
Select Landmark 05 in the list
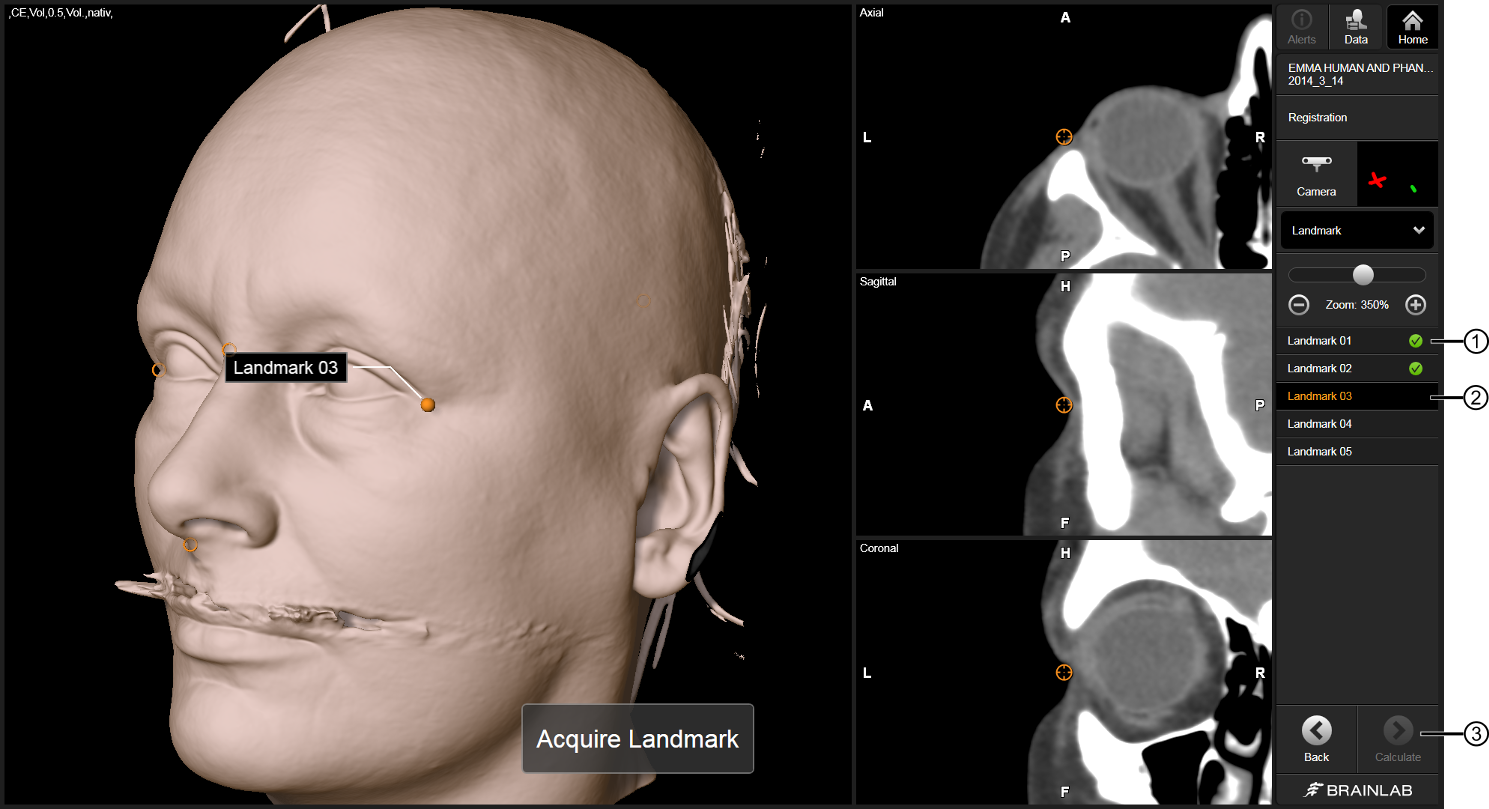point(1357,452)
